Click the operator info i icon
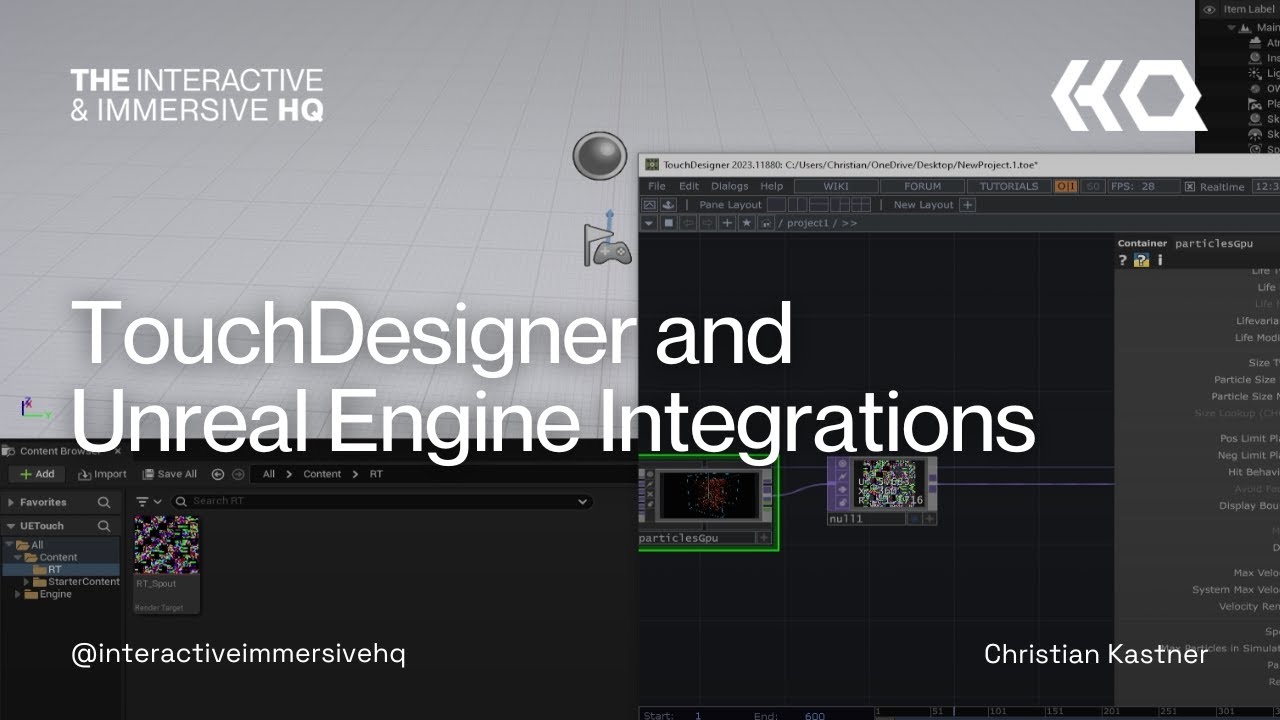 tap(1160, 260)
